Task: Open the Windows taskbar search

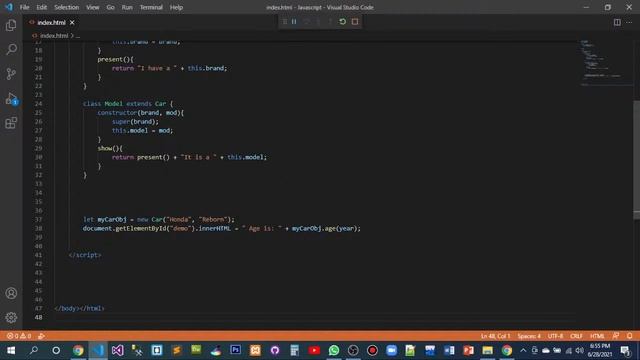Action: point(33,350)
